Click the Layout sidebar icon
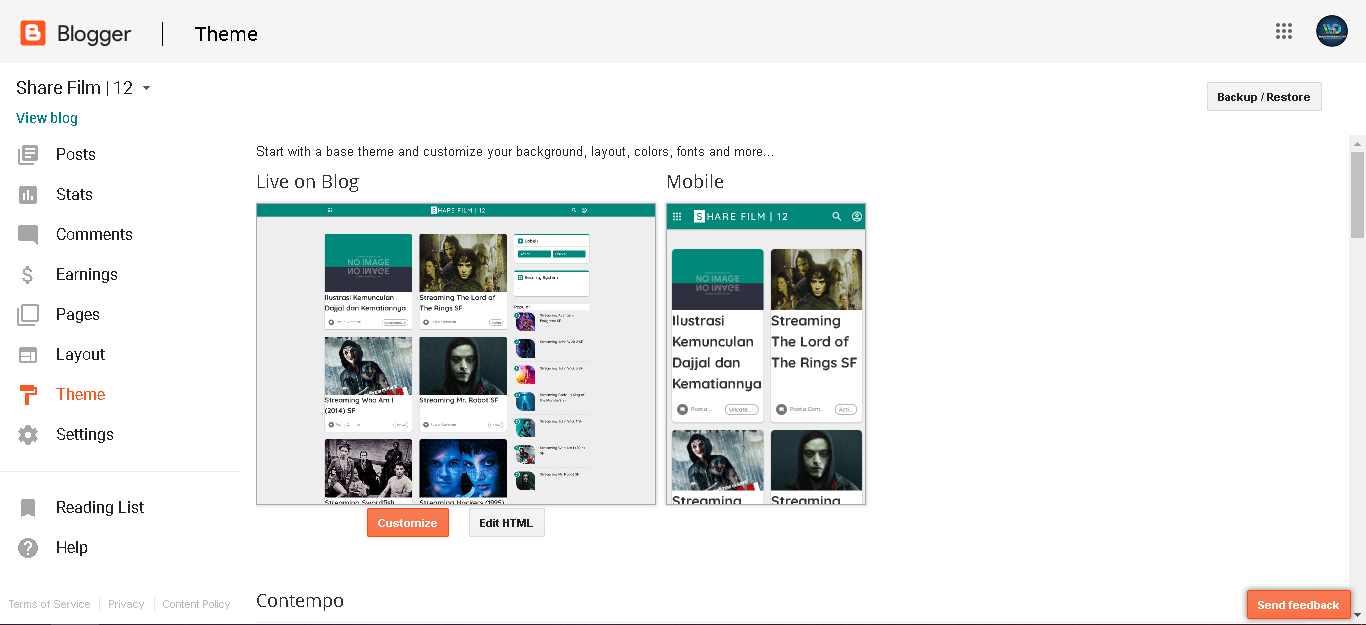This screenshot has height=625, width=1366. (x=28, y=354)
